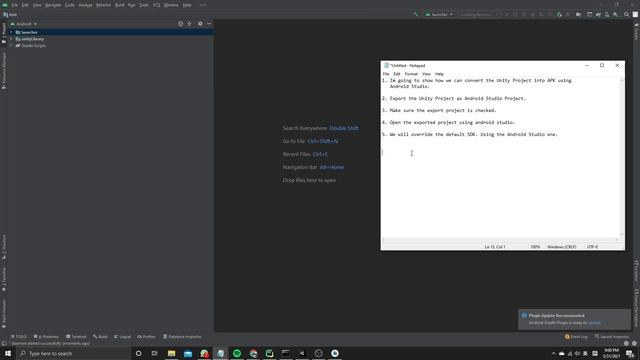The width and height of the screenshot is (640, 360).
Task: Open the Profiler tool window tab
Action: tap(146, 337)
